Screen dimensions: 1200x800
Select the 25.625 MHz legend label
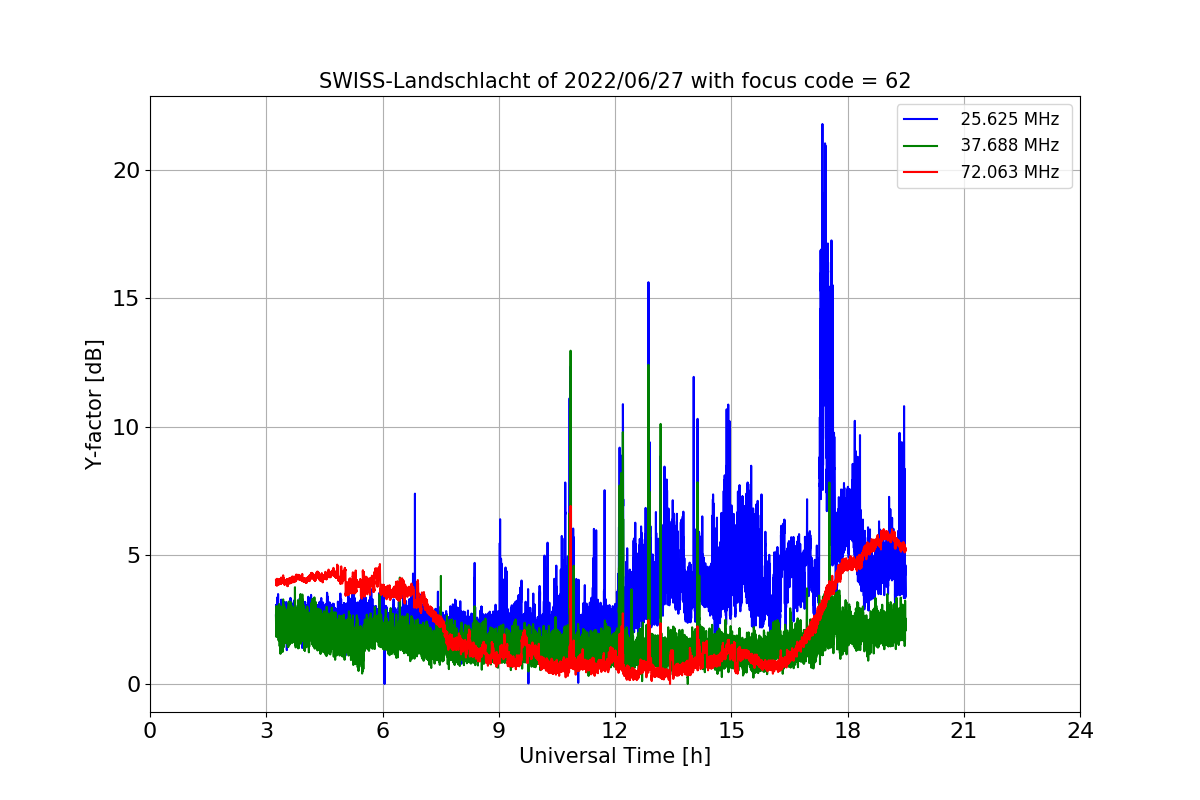coord(1009,119)
